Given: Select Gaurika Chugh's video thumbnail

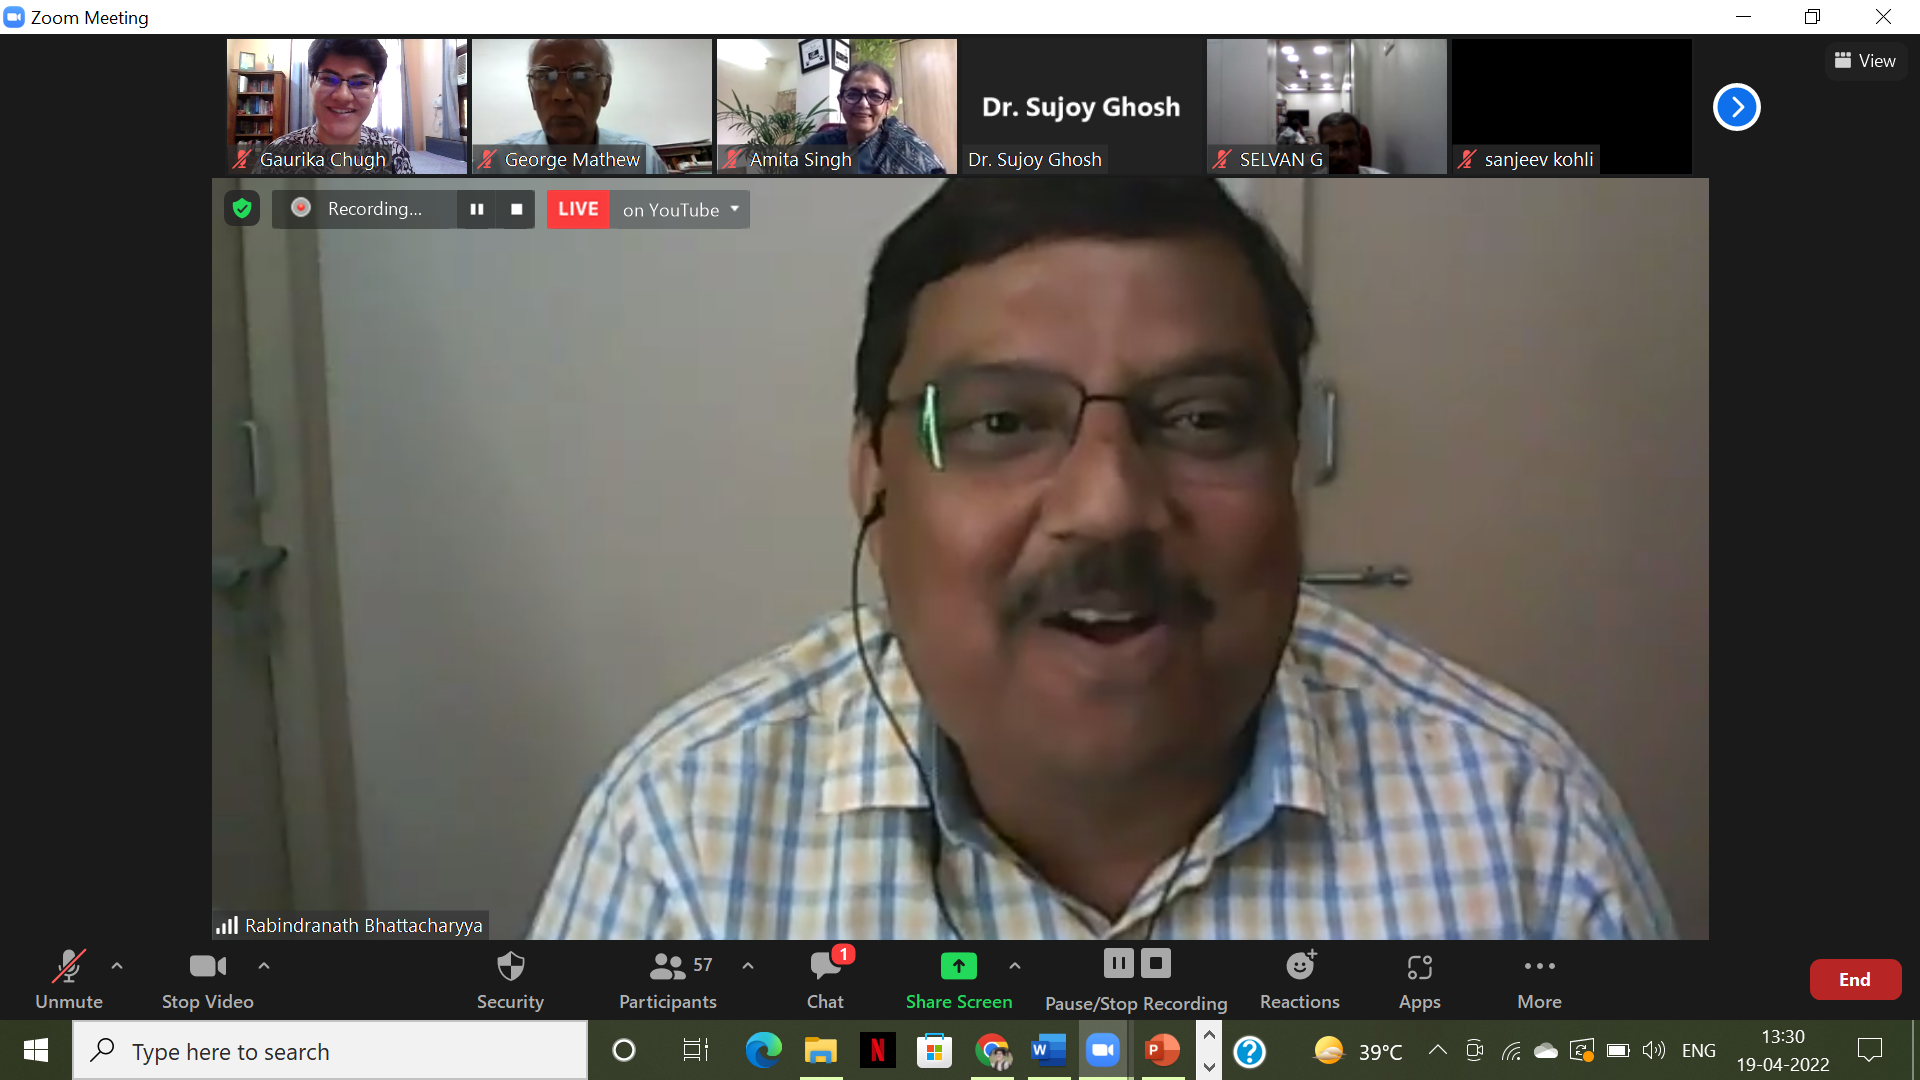Looking at the screenshot, I should coord(346,106).
